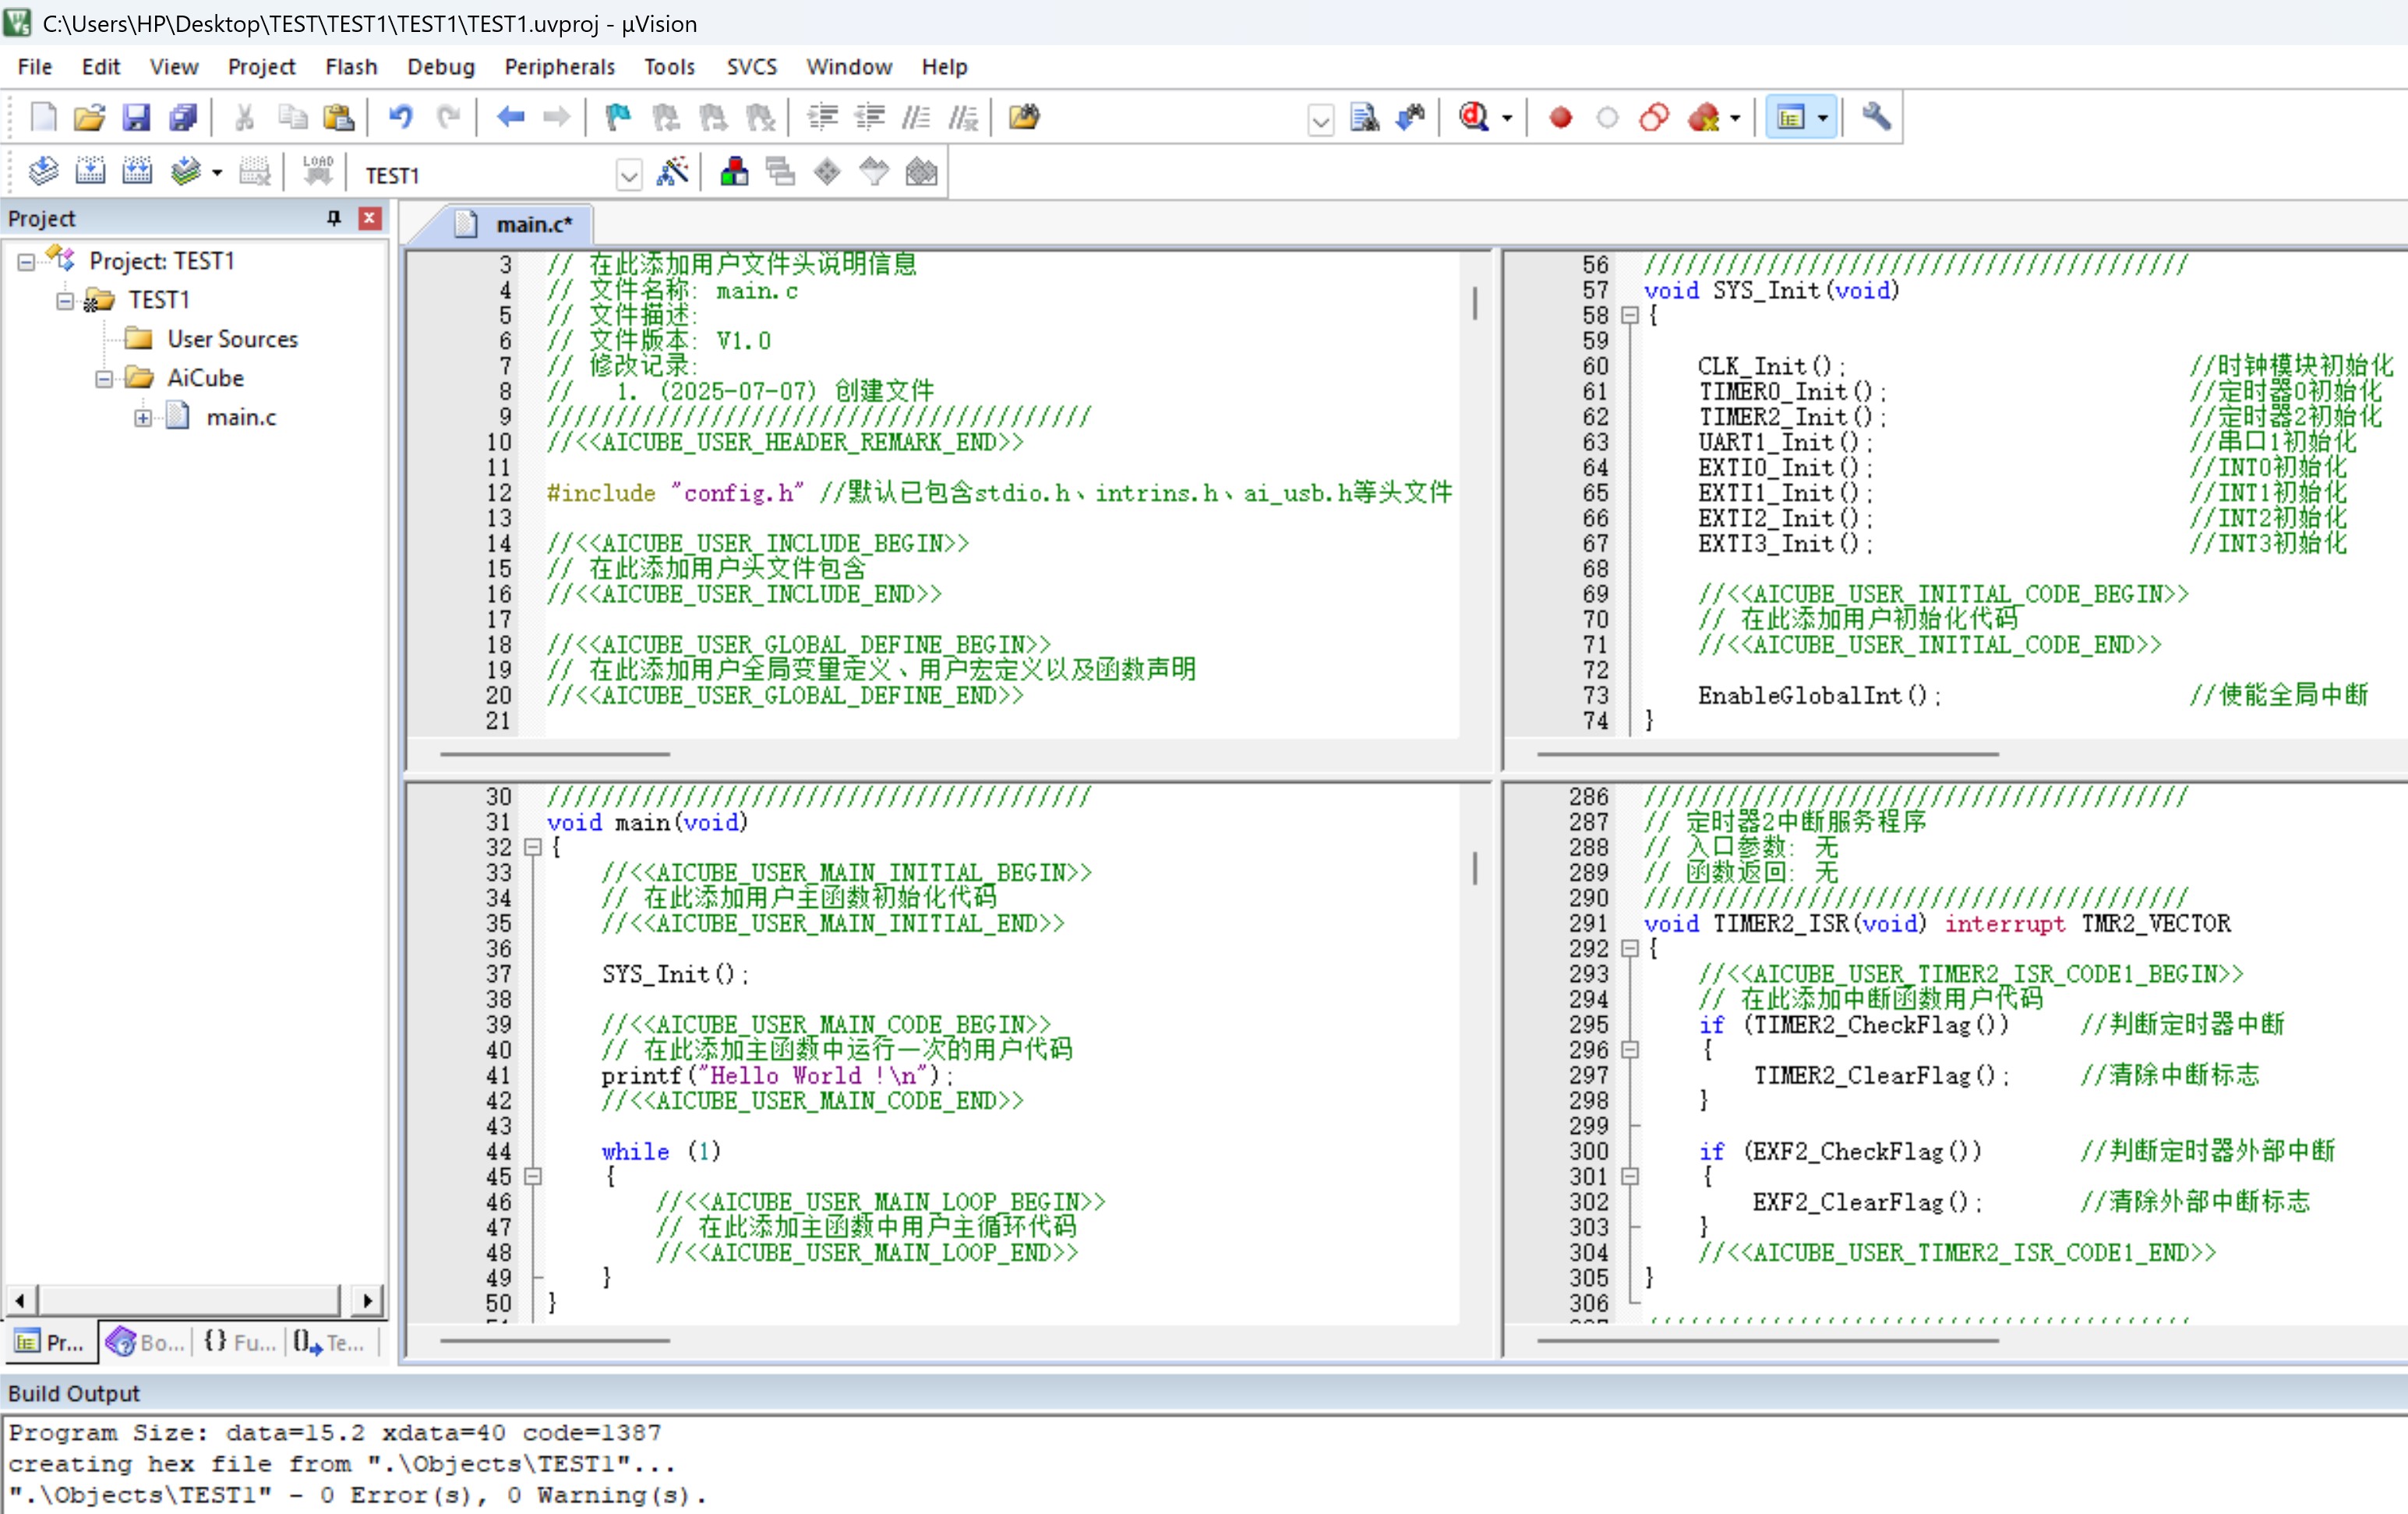Screen dimensions: 2408x1514
Task: Click the Build Output panel header
Action: (x=1204, y=1394)
